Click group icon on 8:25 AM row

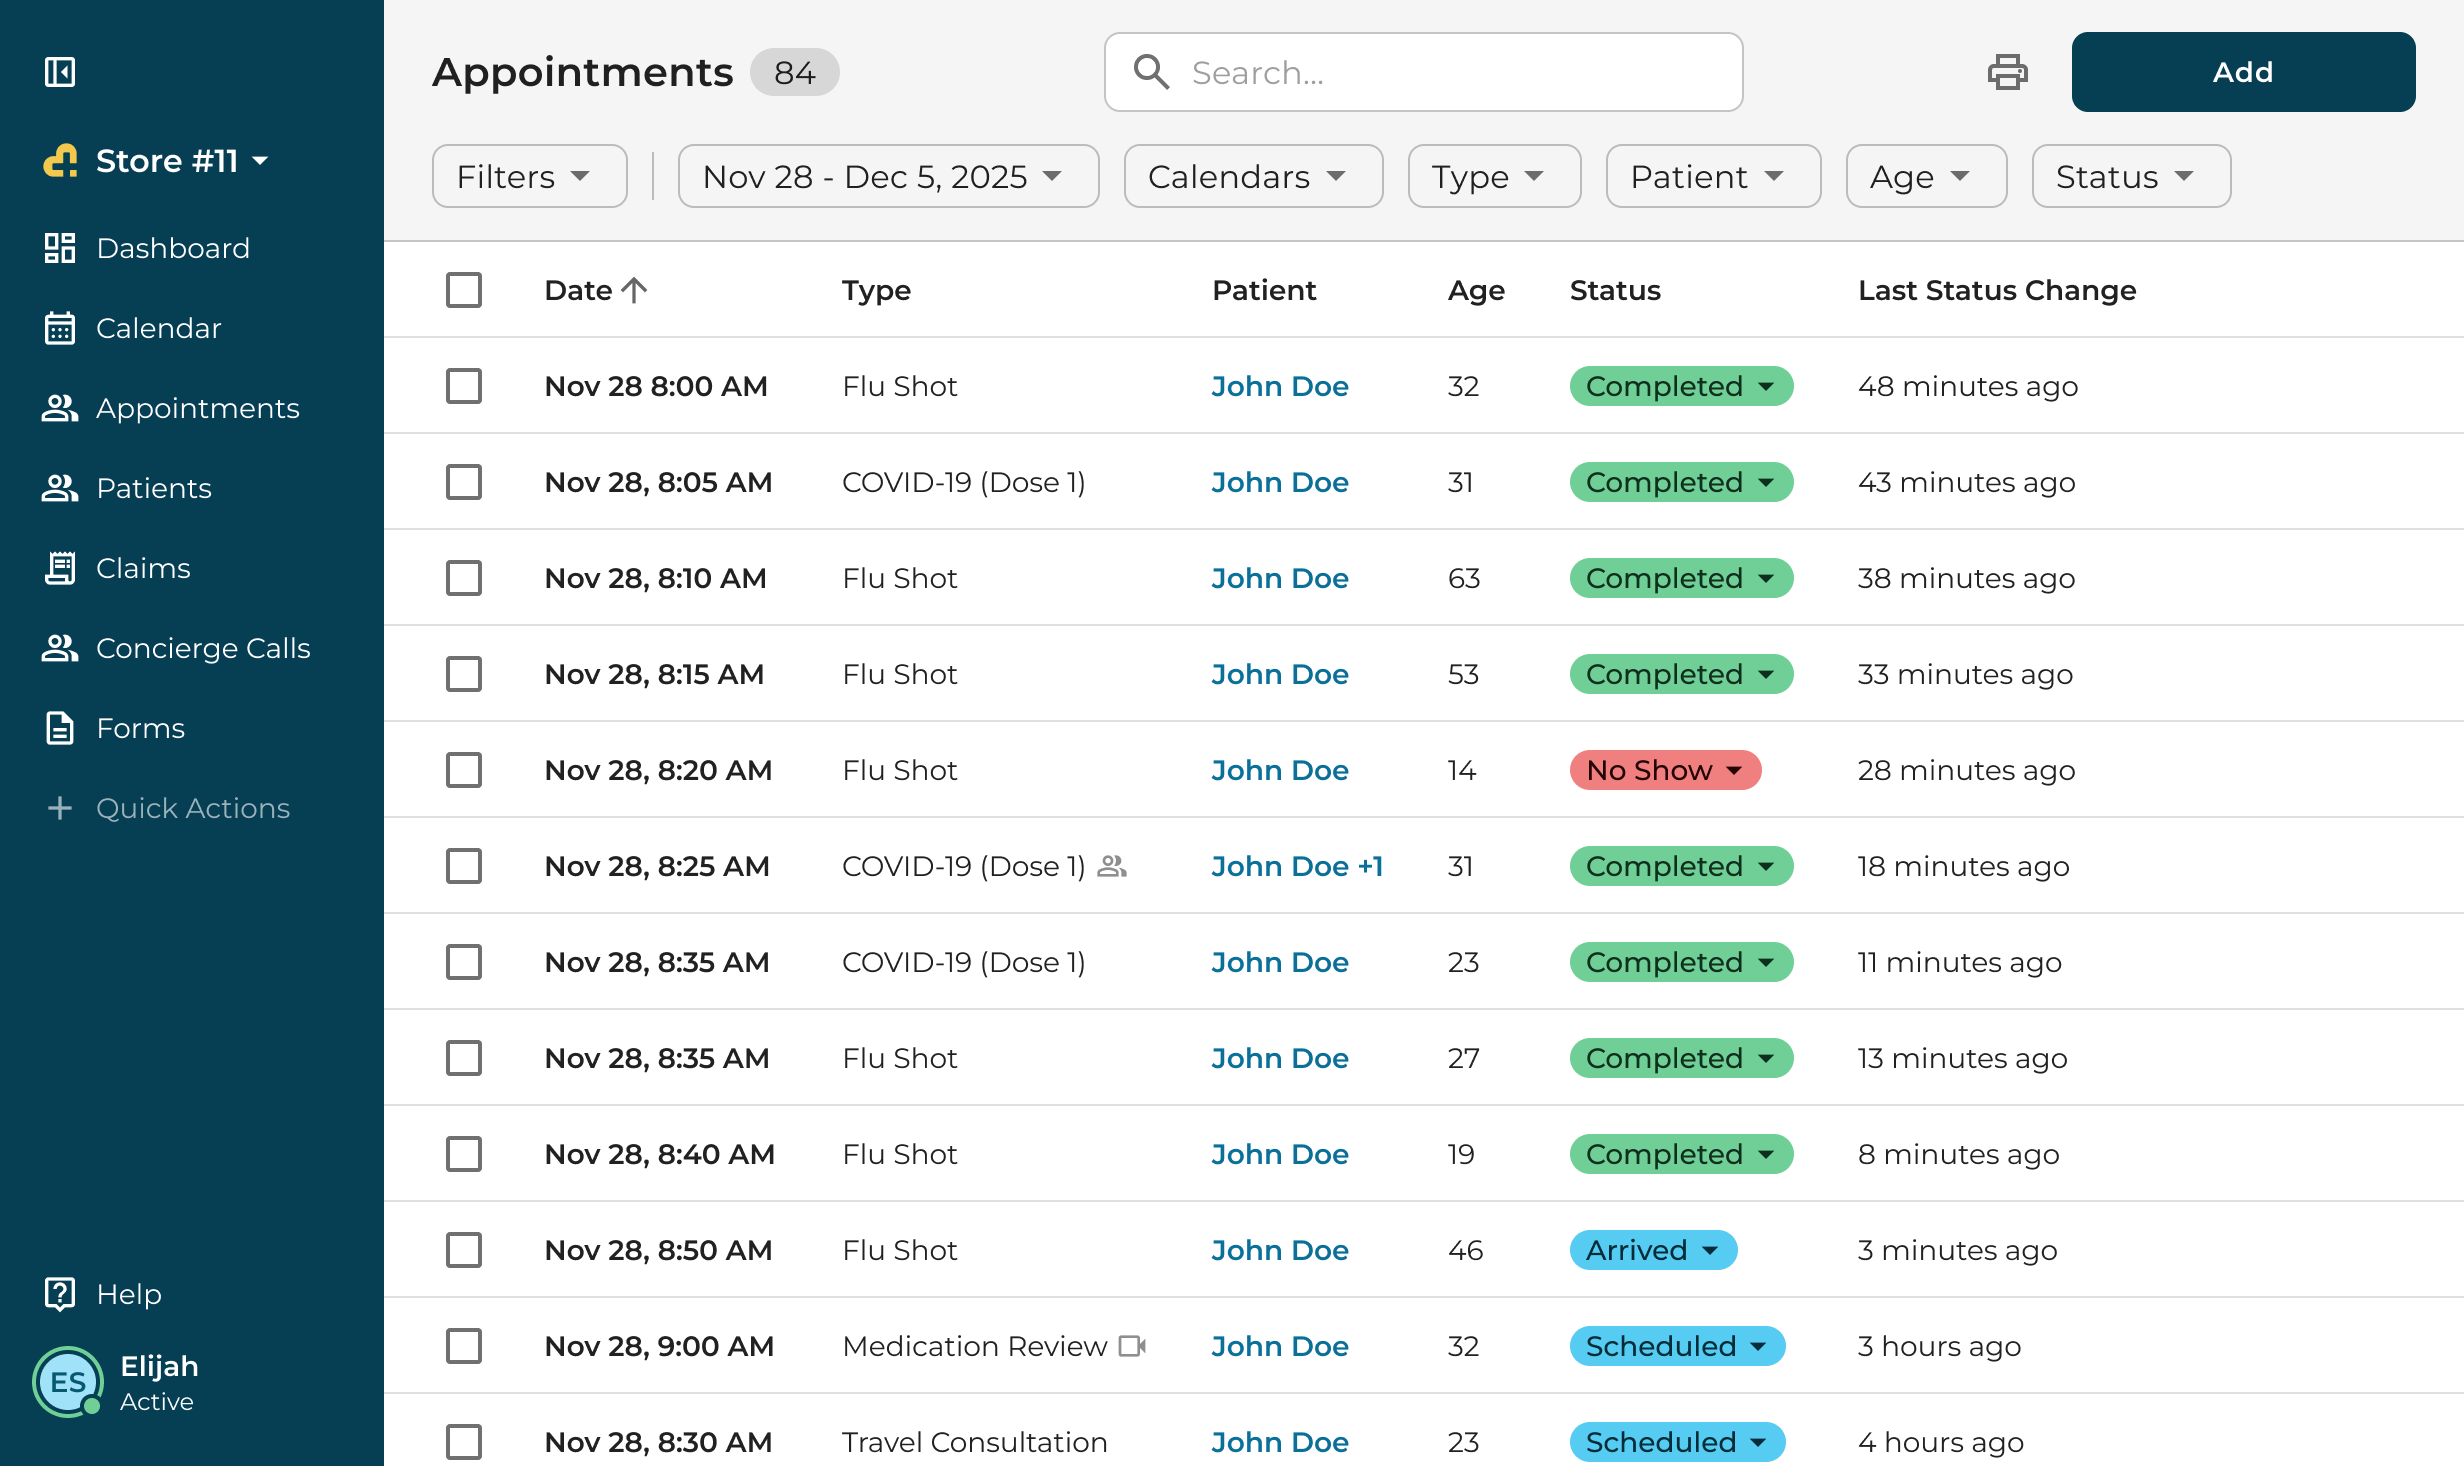pyautogui.click(x=1112, y=866)
